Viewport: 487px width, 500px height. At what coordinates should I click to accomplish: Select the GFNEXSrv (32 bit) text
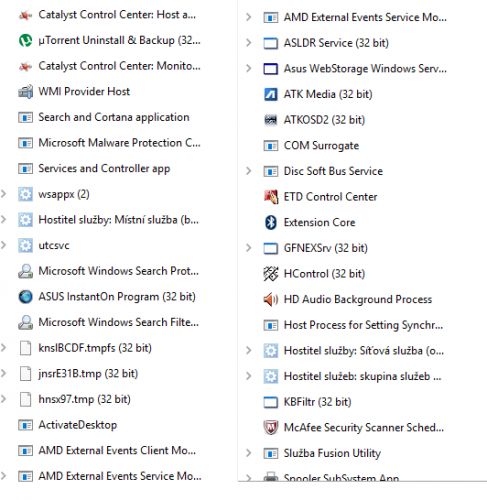tap(326, 248)
